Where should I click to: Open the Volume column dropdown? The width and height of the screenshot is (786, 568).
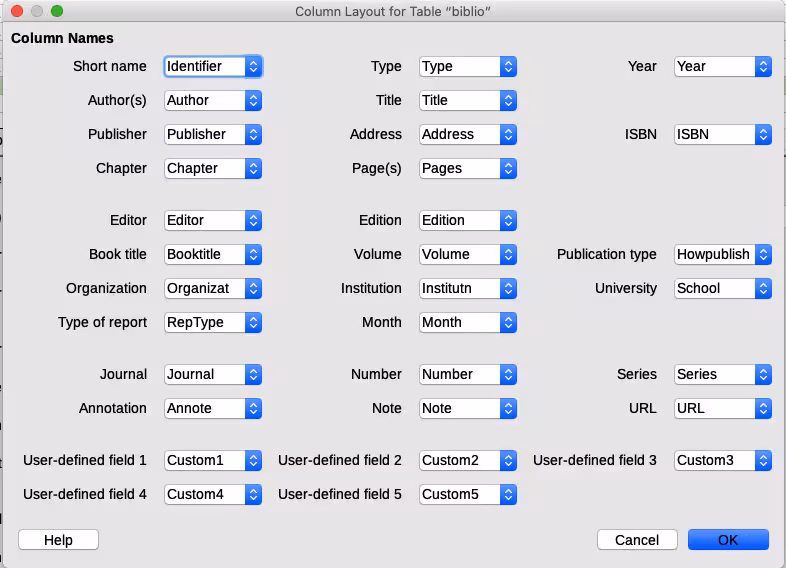468,255
